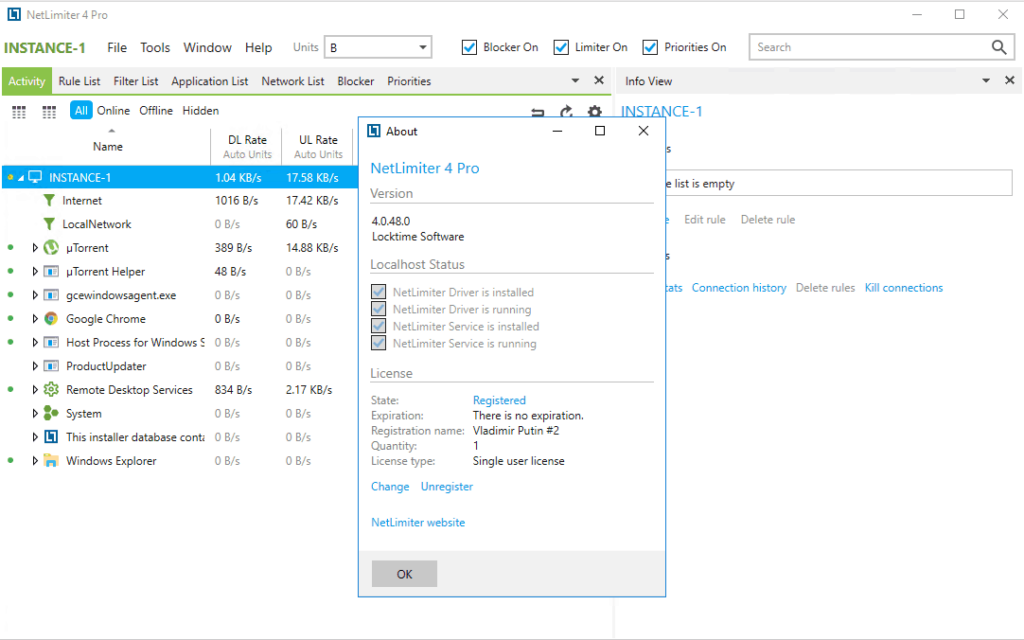Open the Help menu
1024x640 pixels.
258,47
